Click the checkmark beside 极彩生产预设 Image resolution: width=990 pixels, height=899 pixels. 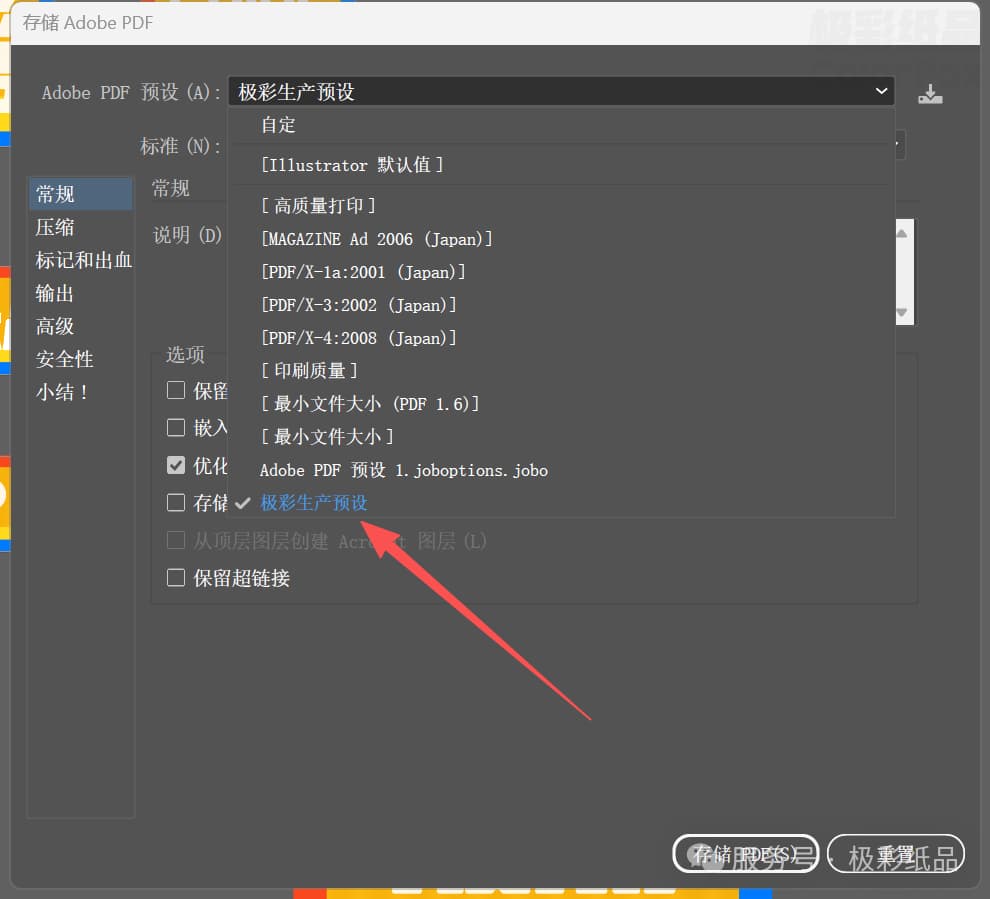[242, 503]
